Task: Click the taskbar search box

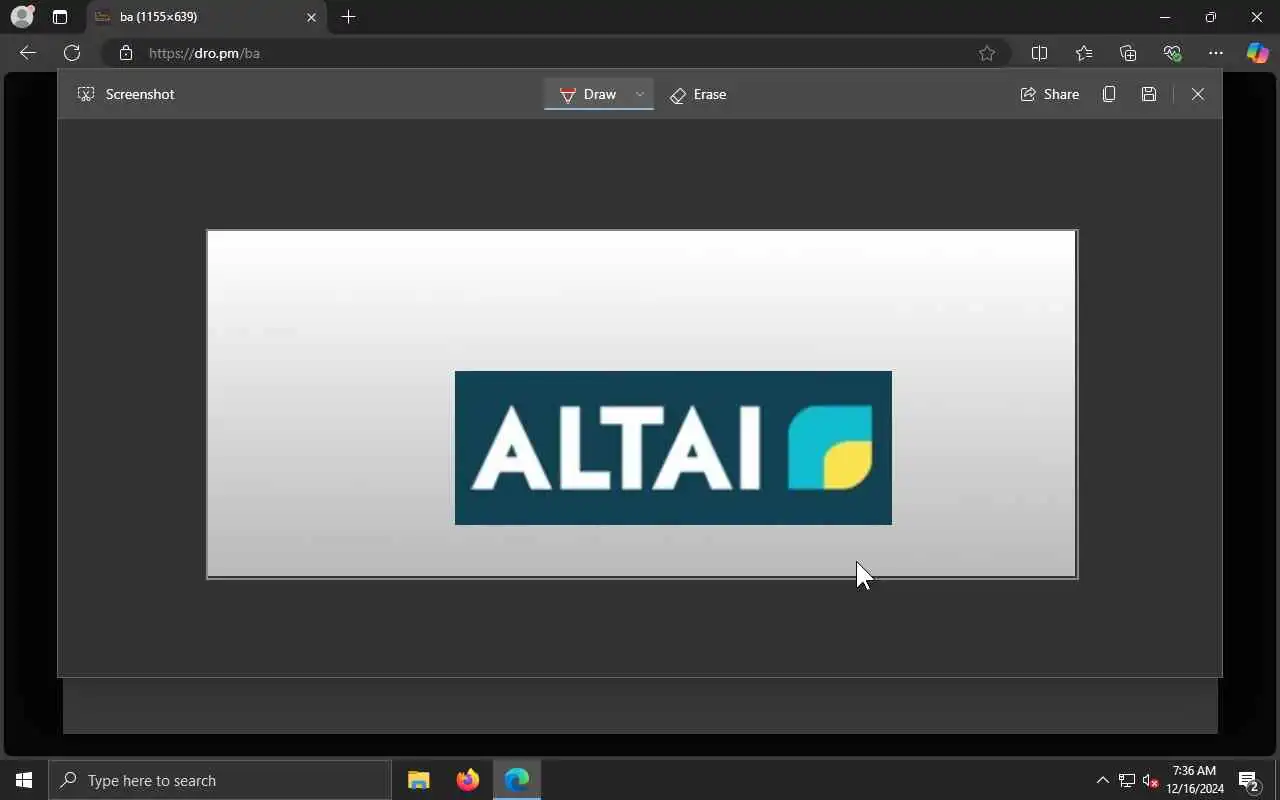Action: pos(220,780)
